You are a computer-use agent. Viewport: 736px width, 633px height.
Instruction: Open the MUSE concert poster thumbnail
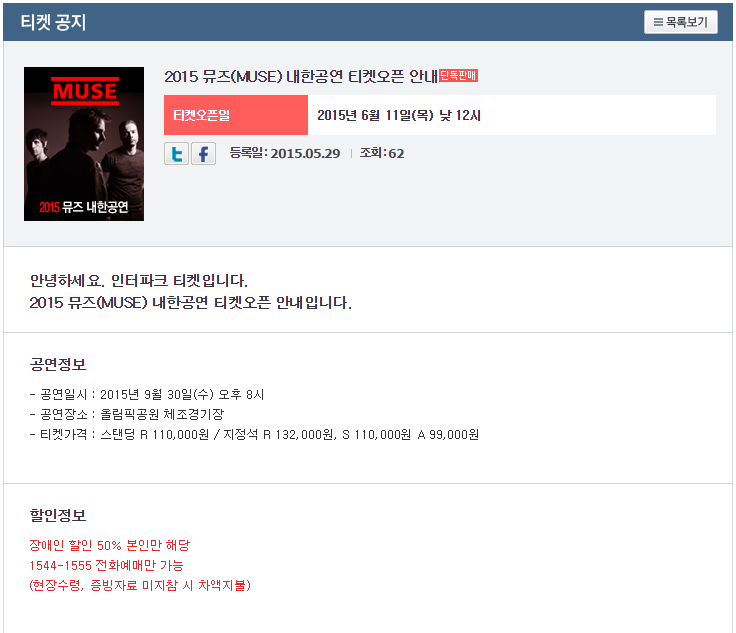(84, 144)
